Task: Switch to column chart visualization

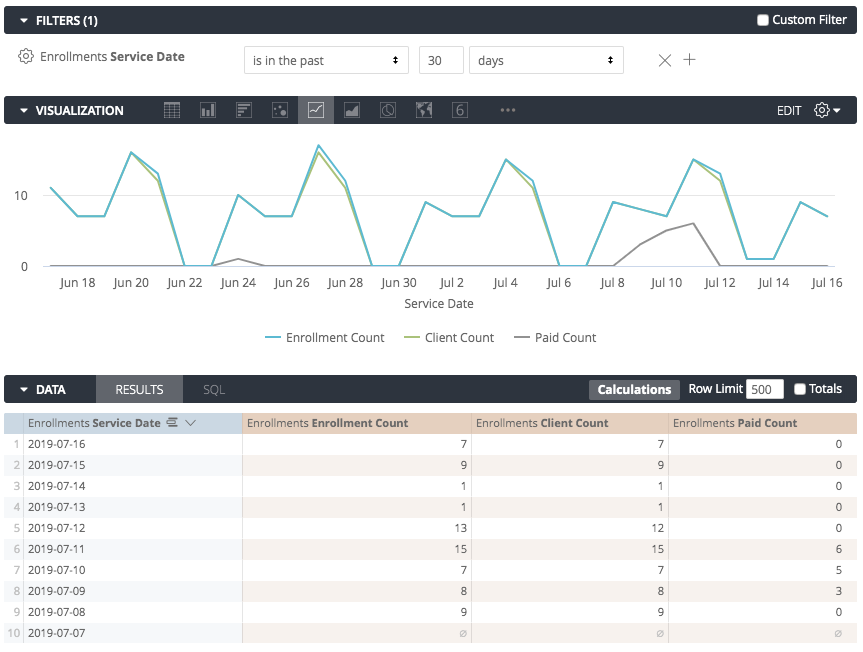Action: click(208, 111)
